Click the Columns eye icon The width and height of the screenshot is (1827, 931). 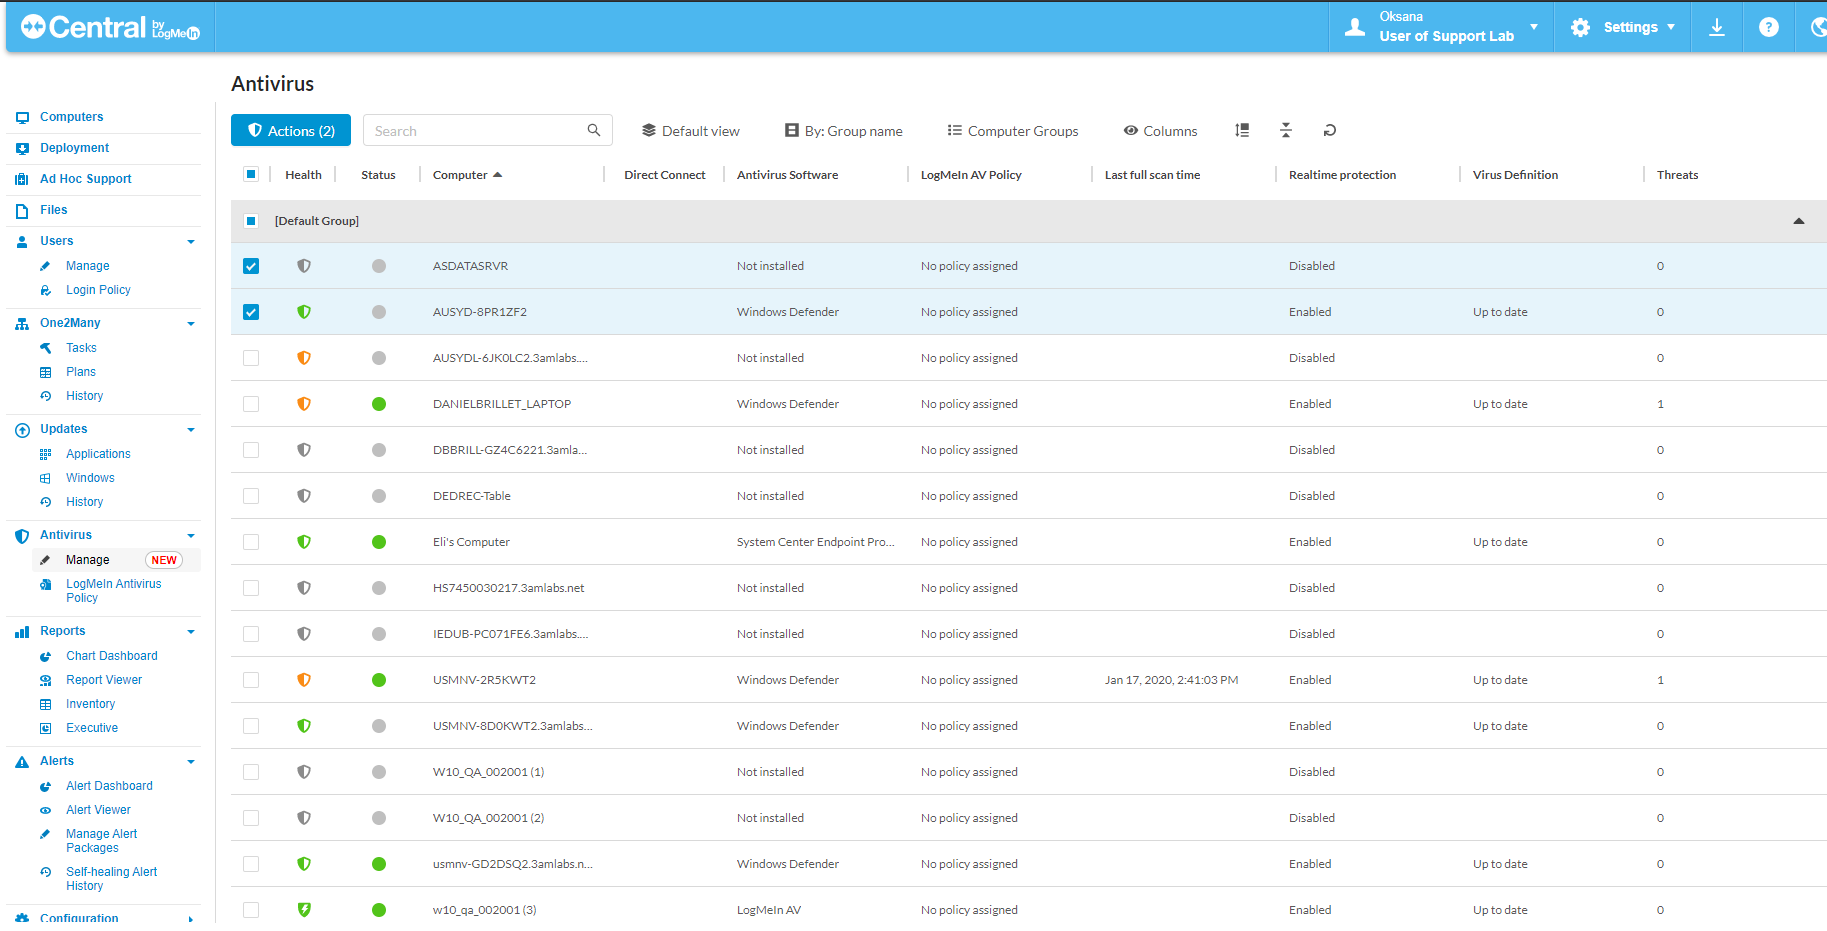click(1131, 130)
